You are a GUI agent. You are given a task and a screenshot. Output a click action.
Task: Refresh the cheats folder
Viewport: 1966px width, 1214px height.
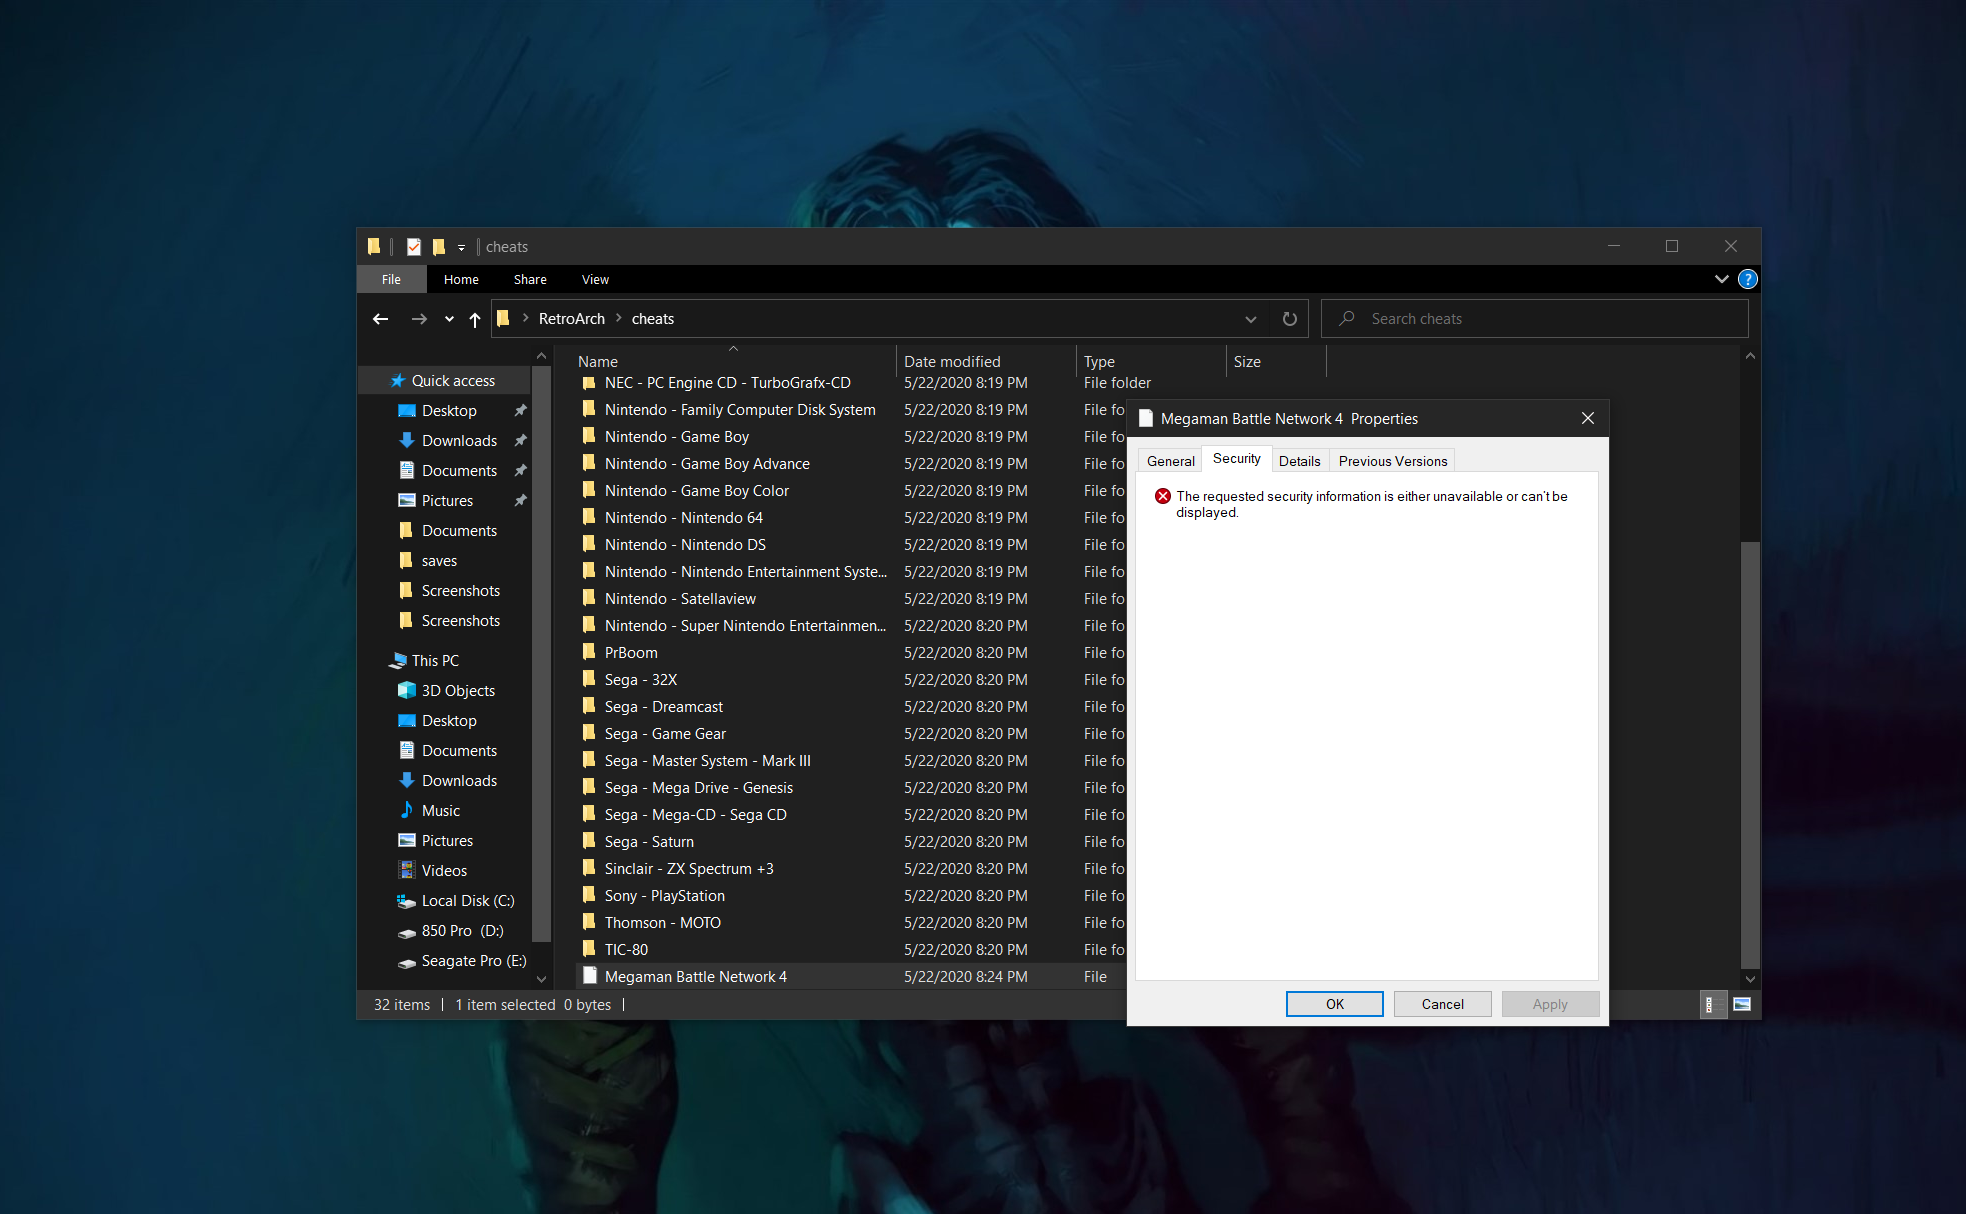coord(1289,318)
